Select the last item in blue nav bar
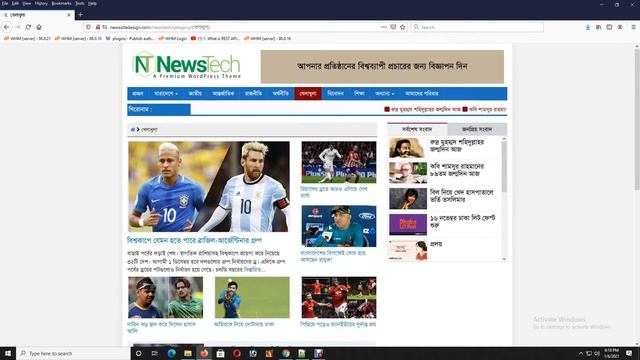The width and height of the screenshot is (640, 360). 422,93
